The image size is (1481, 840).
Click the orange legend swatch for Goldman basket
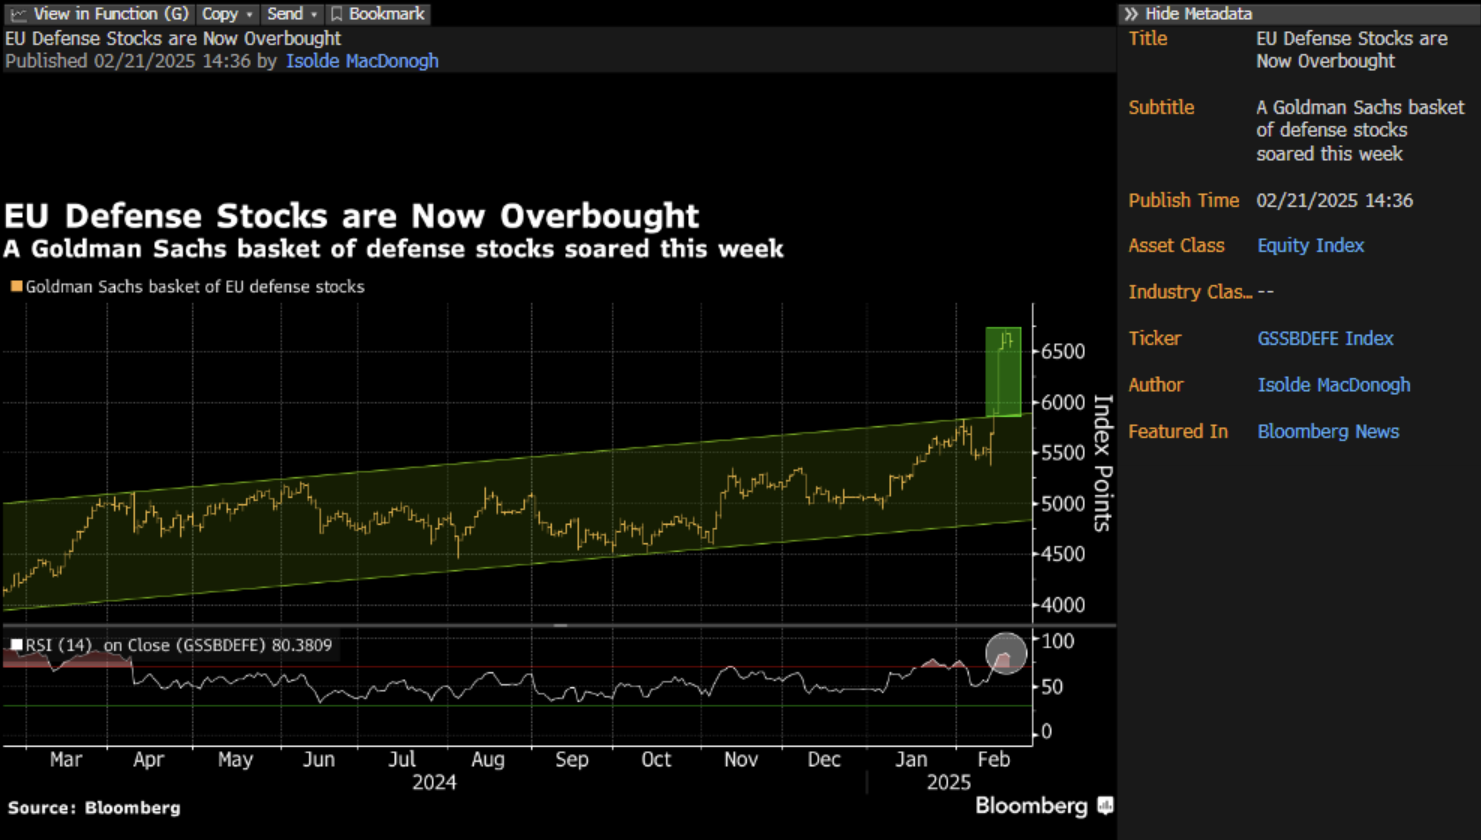tap(16, 286)
